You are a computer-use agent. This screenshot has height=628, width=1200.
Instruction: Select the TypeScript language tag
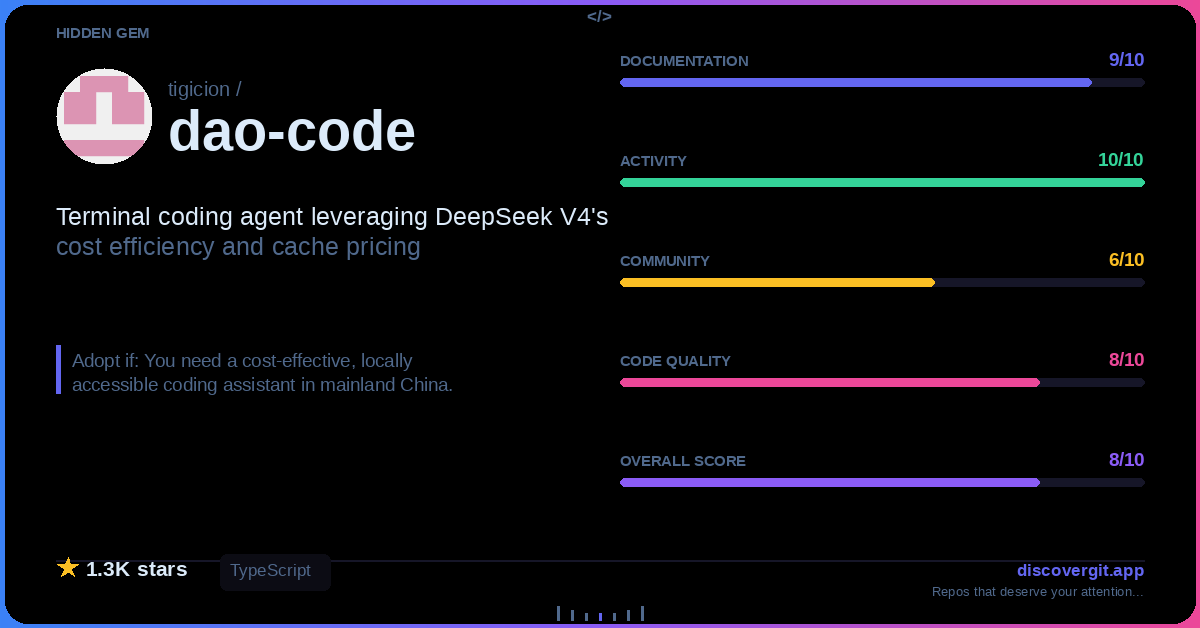[x=275, y=571]
